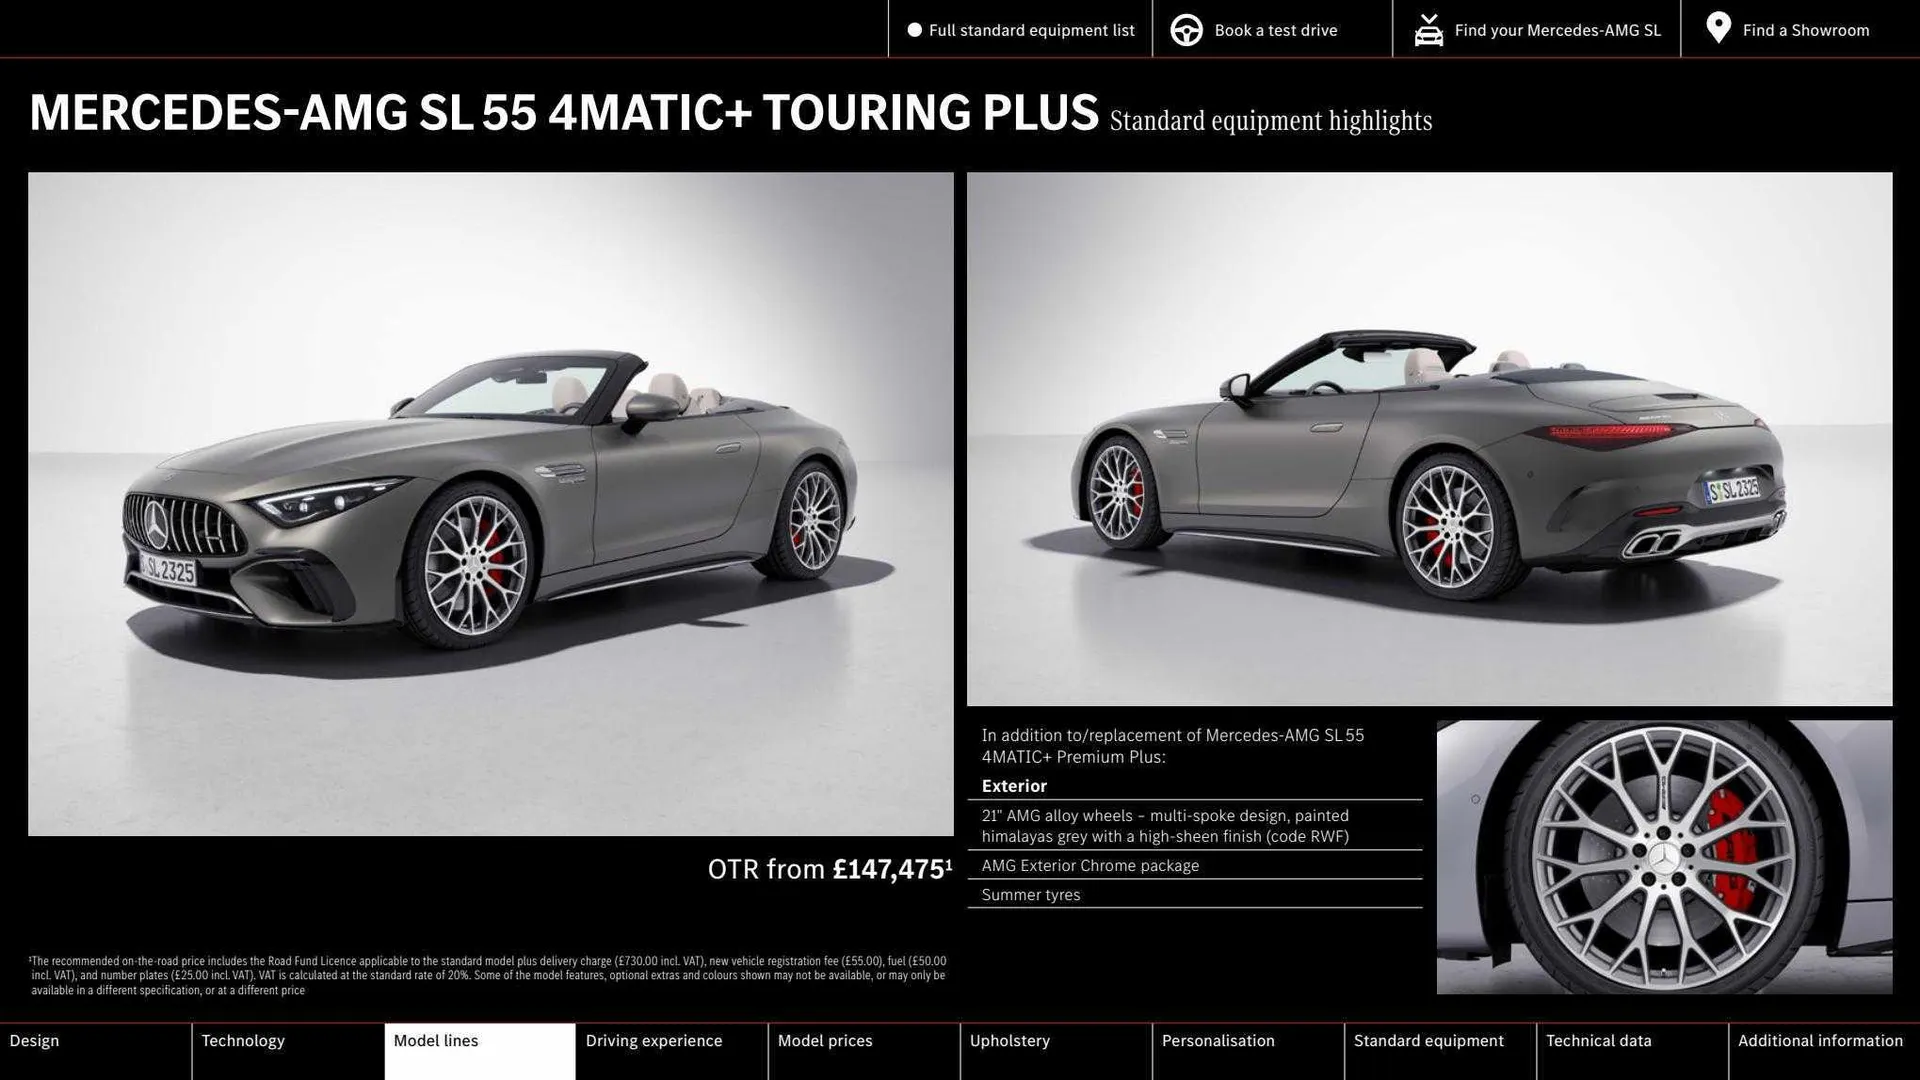Screen dimensions: 1920x1080
Task: Click the rear view car image
Action: tap(1430, 440)
